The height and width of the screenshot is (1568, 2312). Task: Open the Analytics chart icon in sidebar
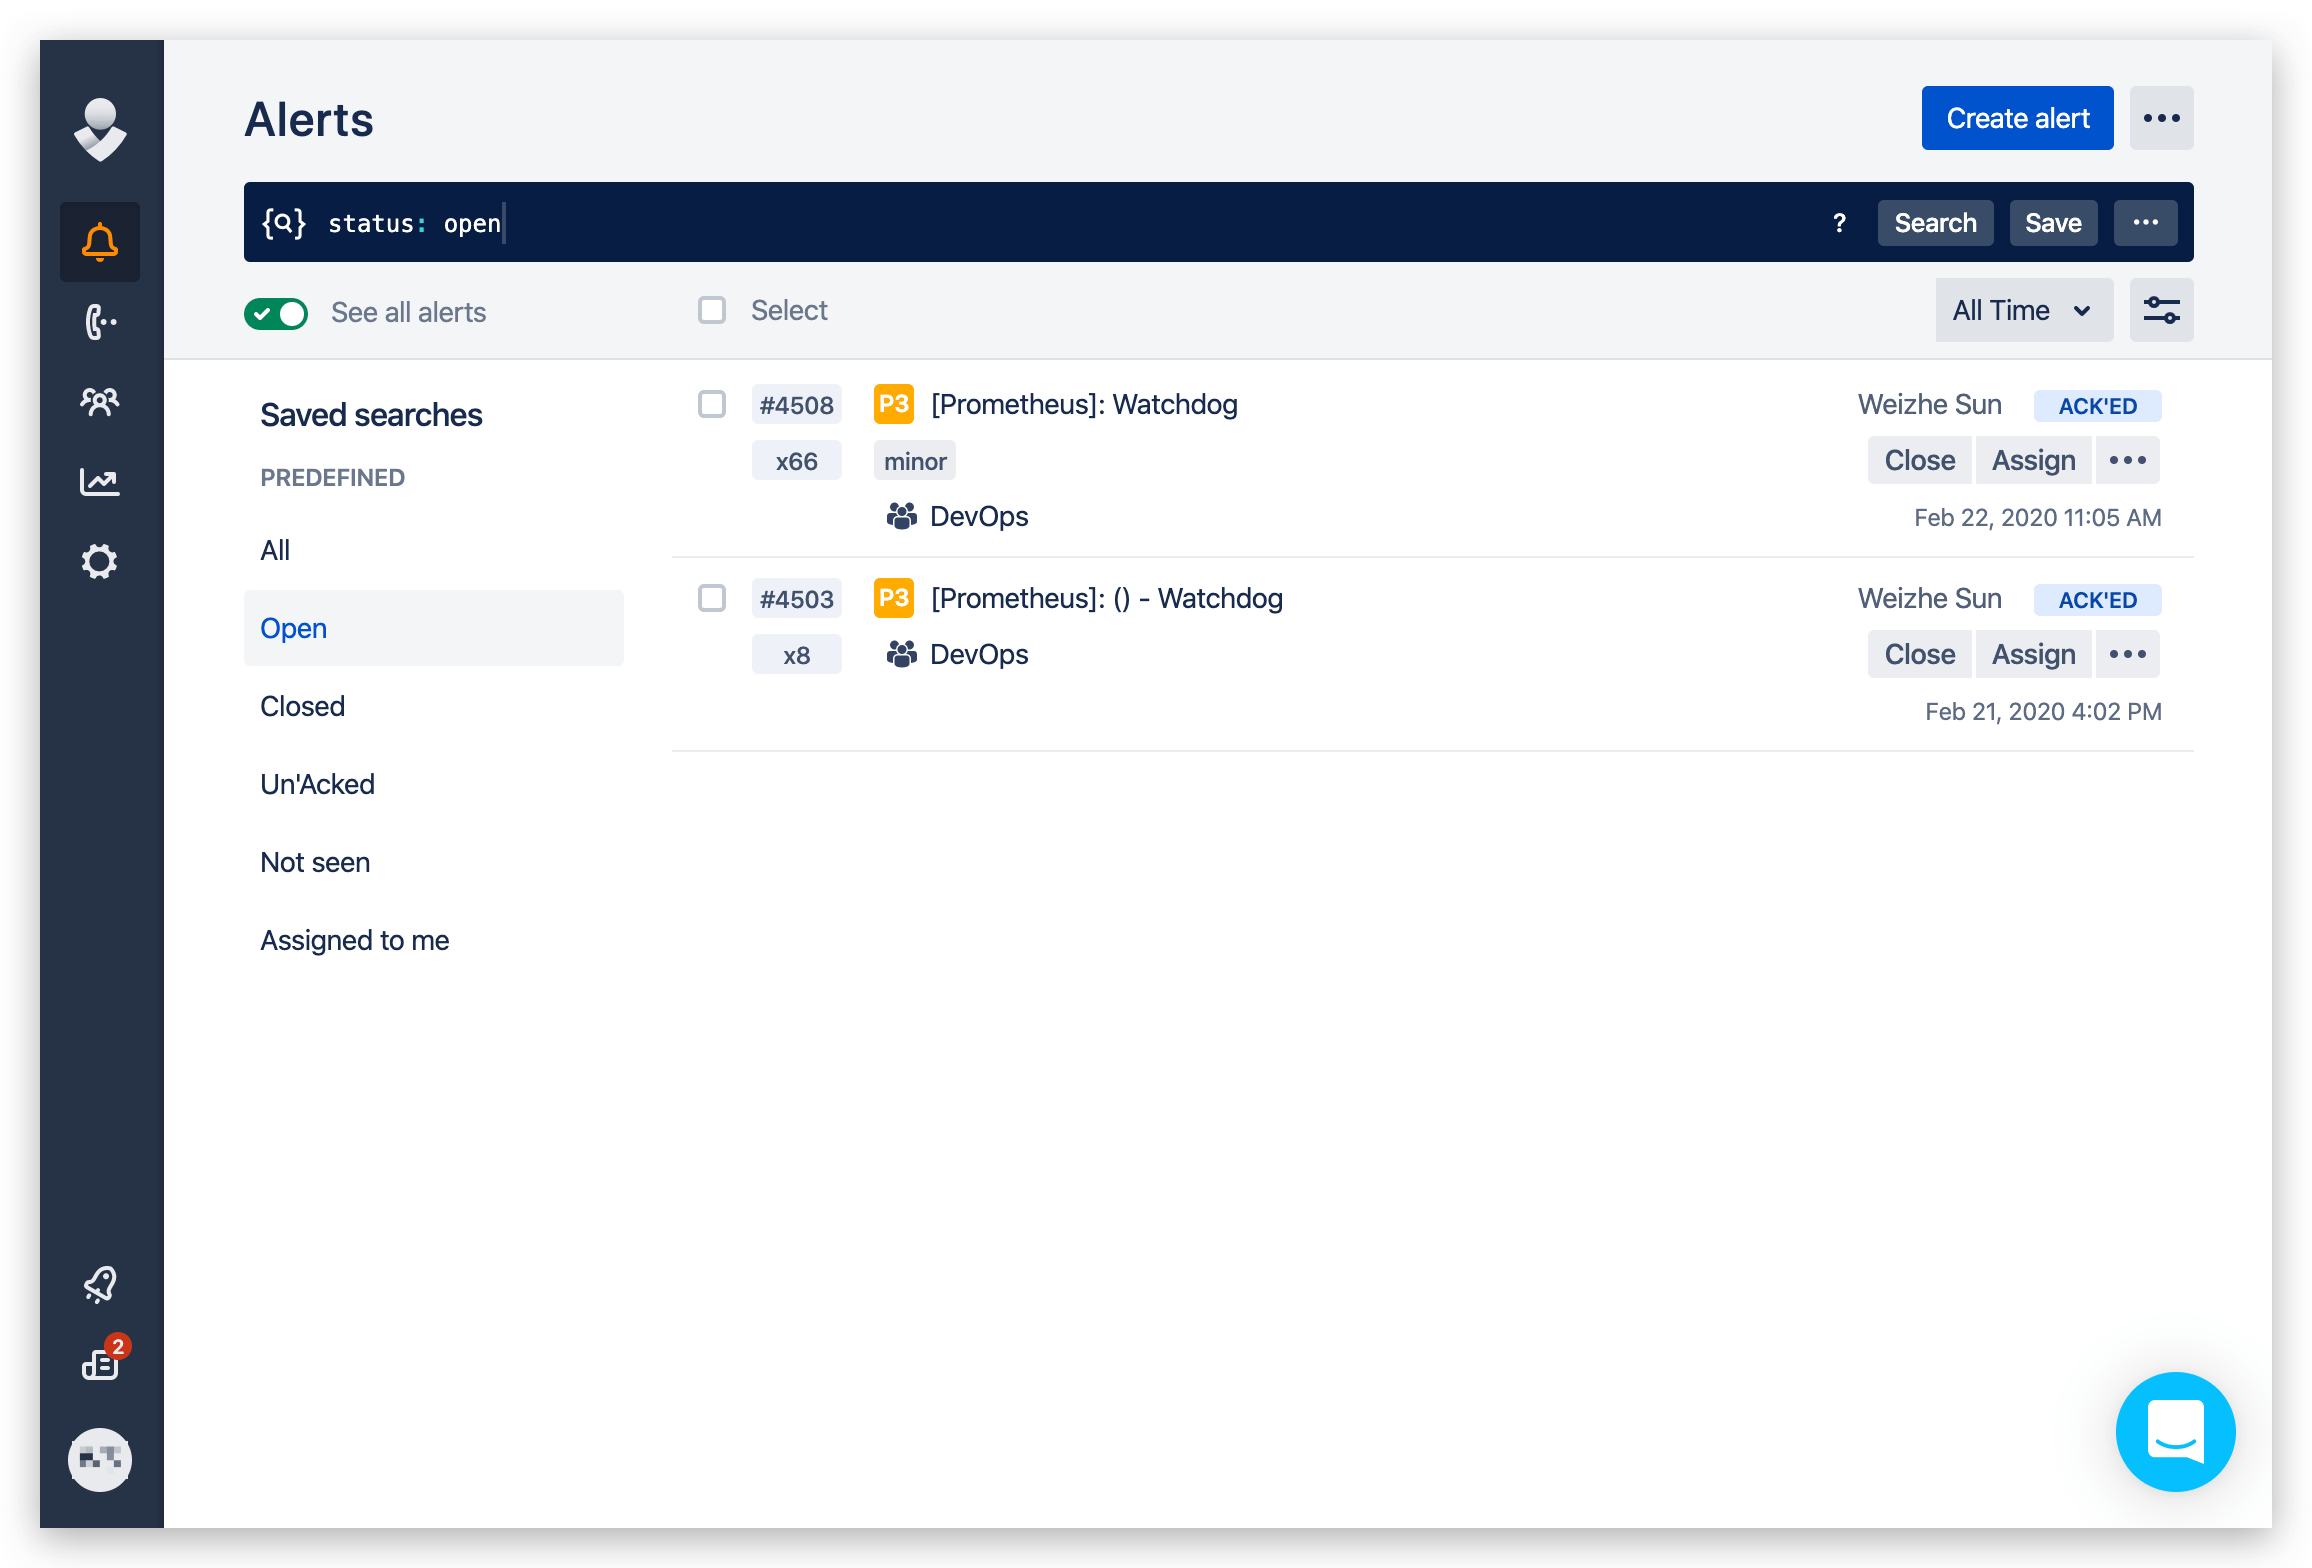(x=100, y=482)
